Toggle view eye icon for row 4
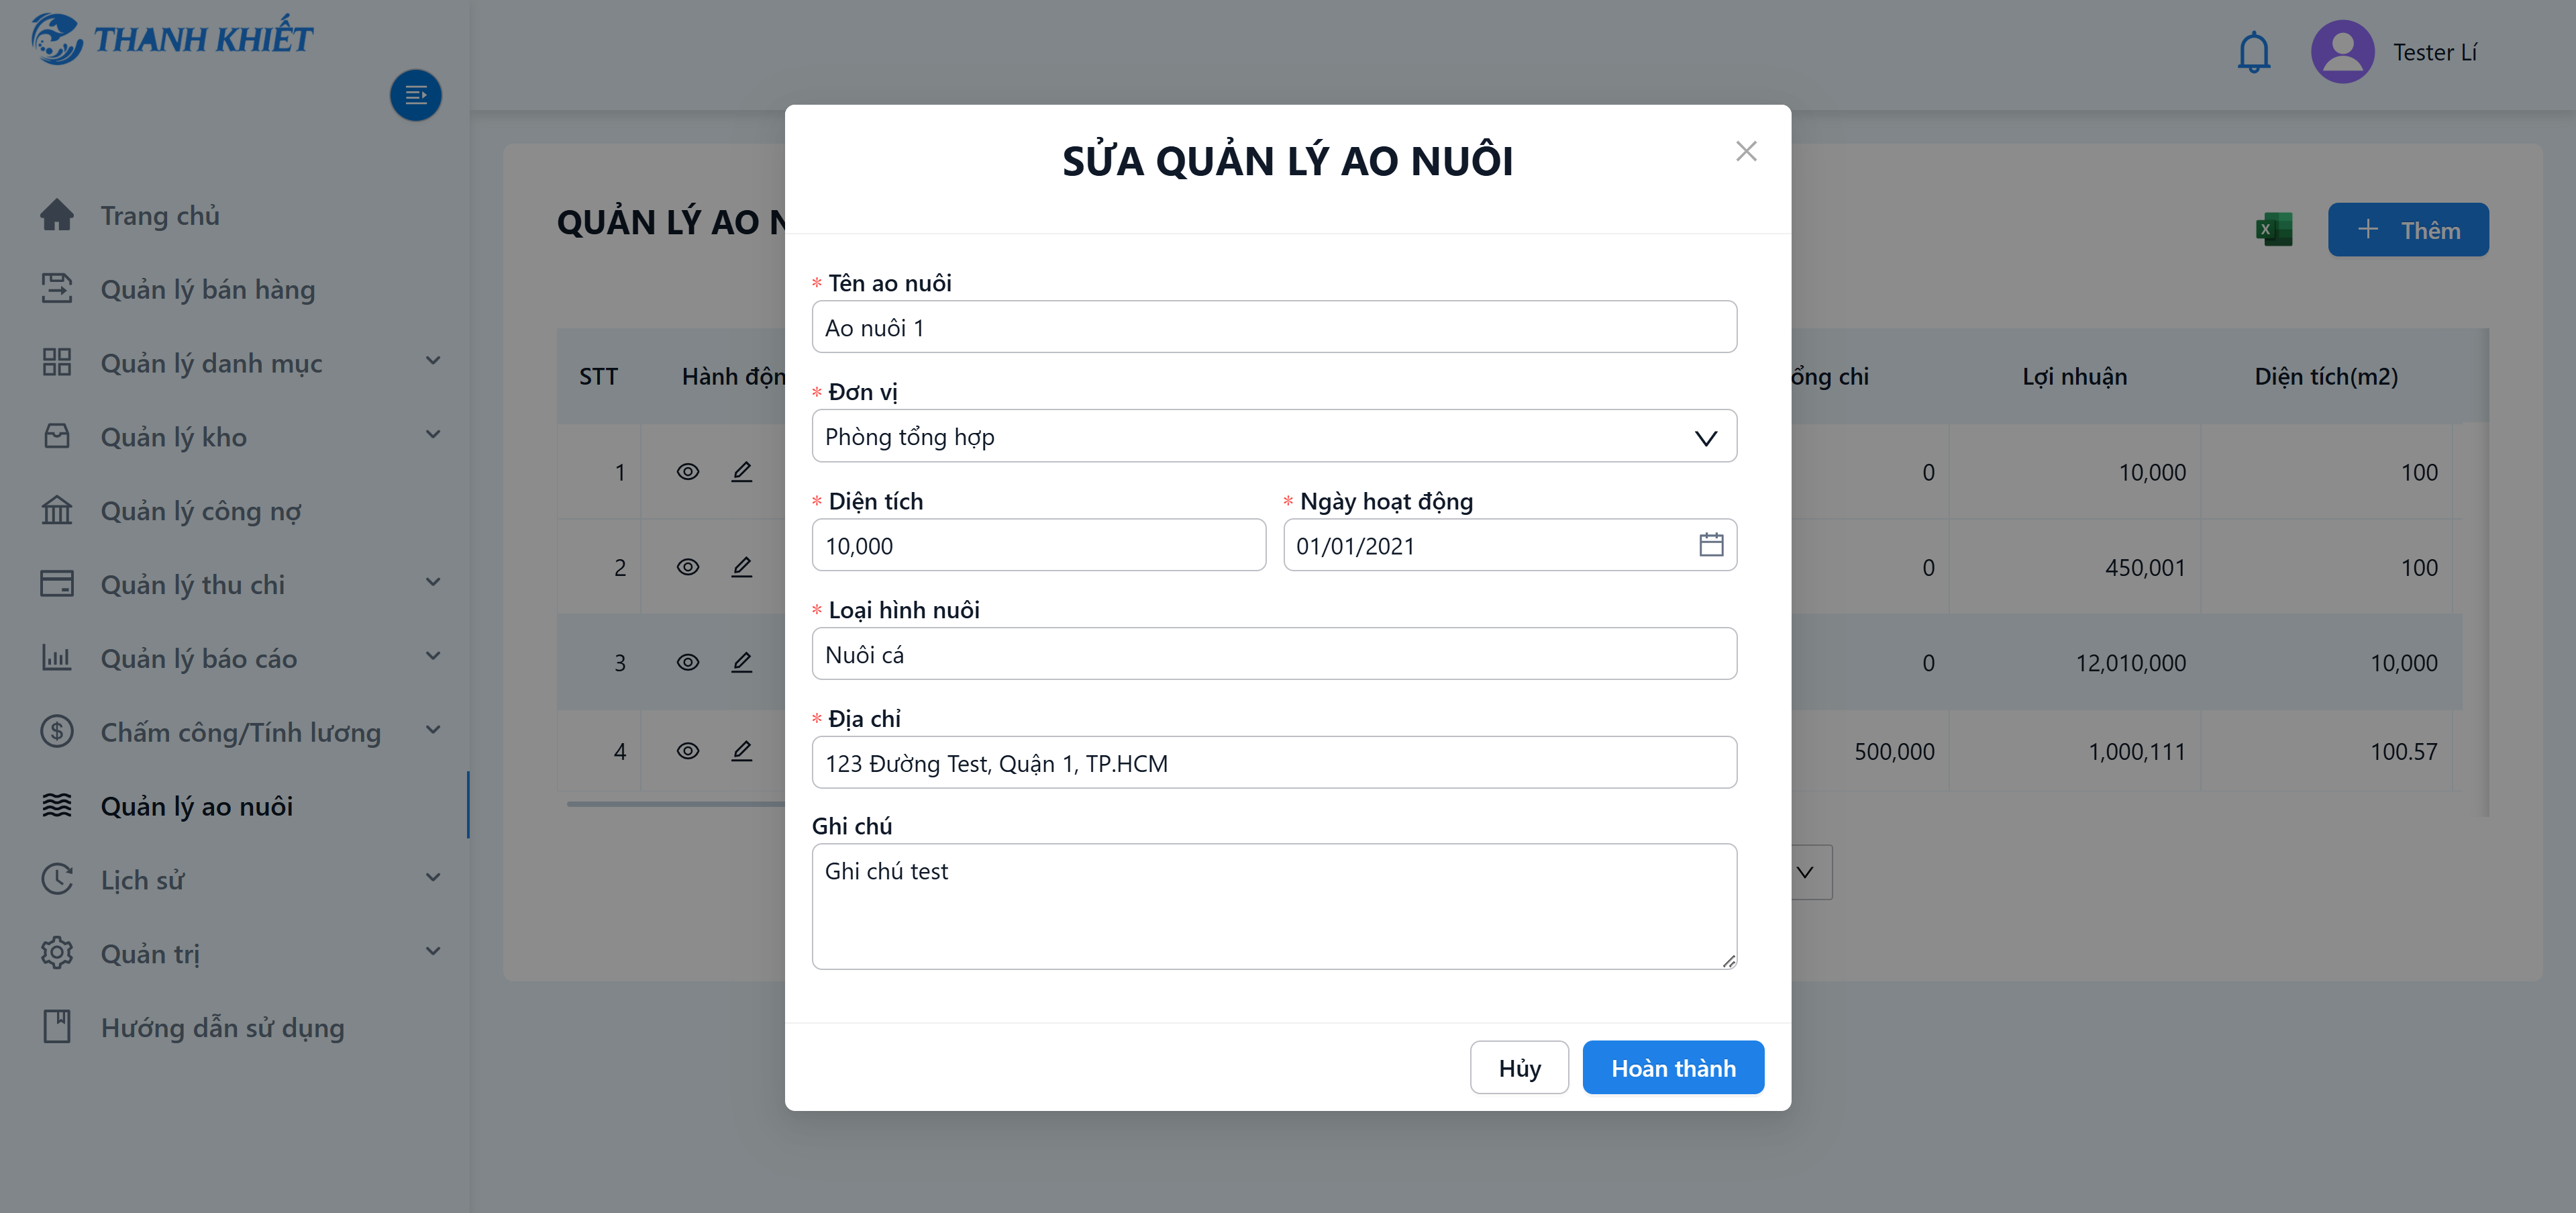 coord(688,751)
